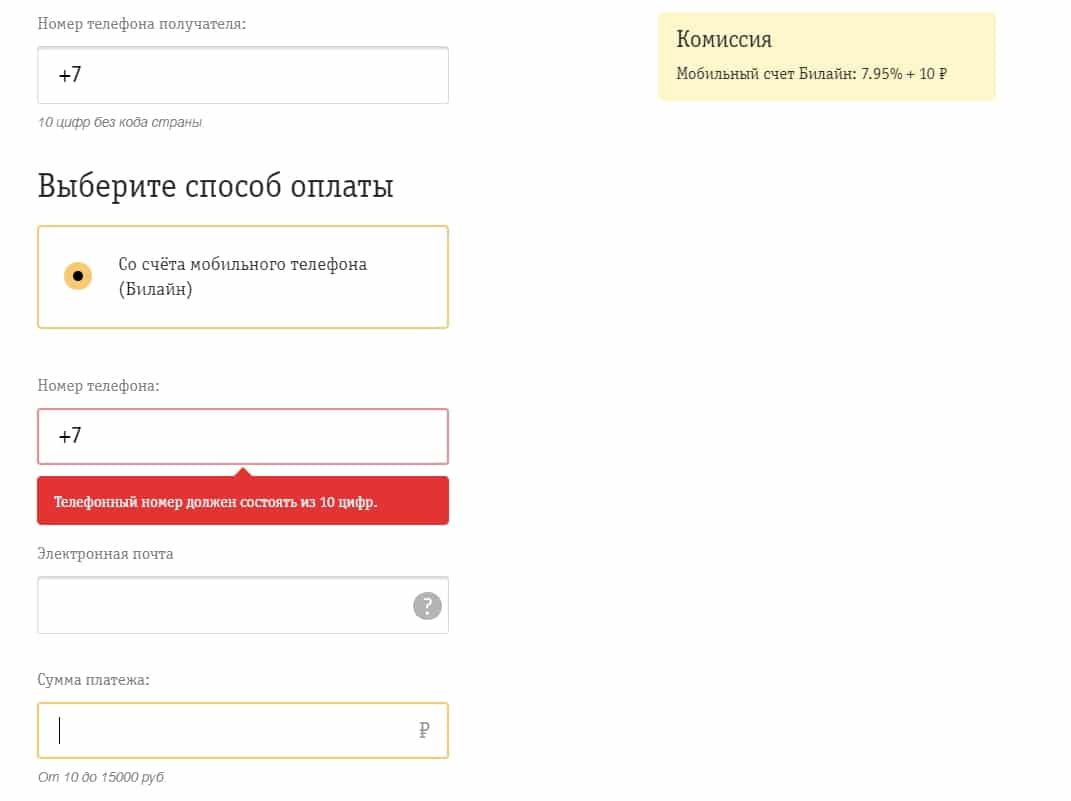Click the "Номер телефона получателя:" label
Image resolution: width=1071 pixels, height=801 pixels.
[x=142, y=23]
